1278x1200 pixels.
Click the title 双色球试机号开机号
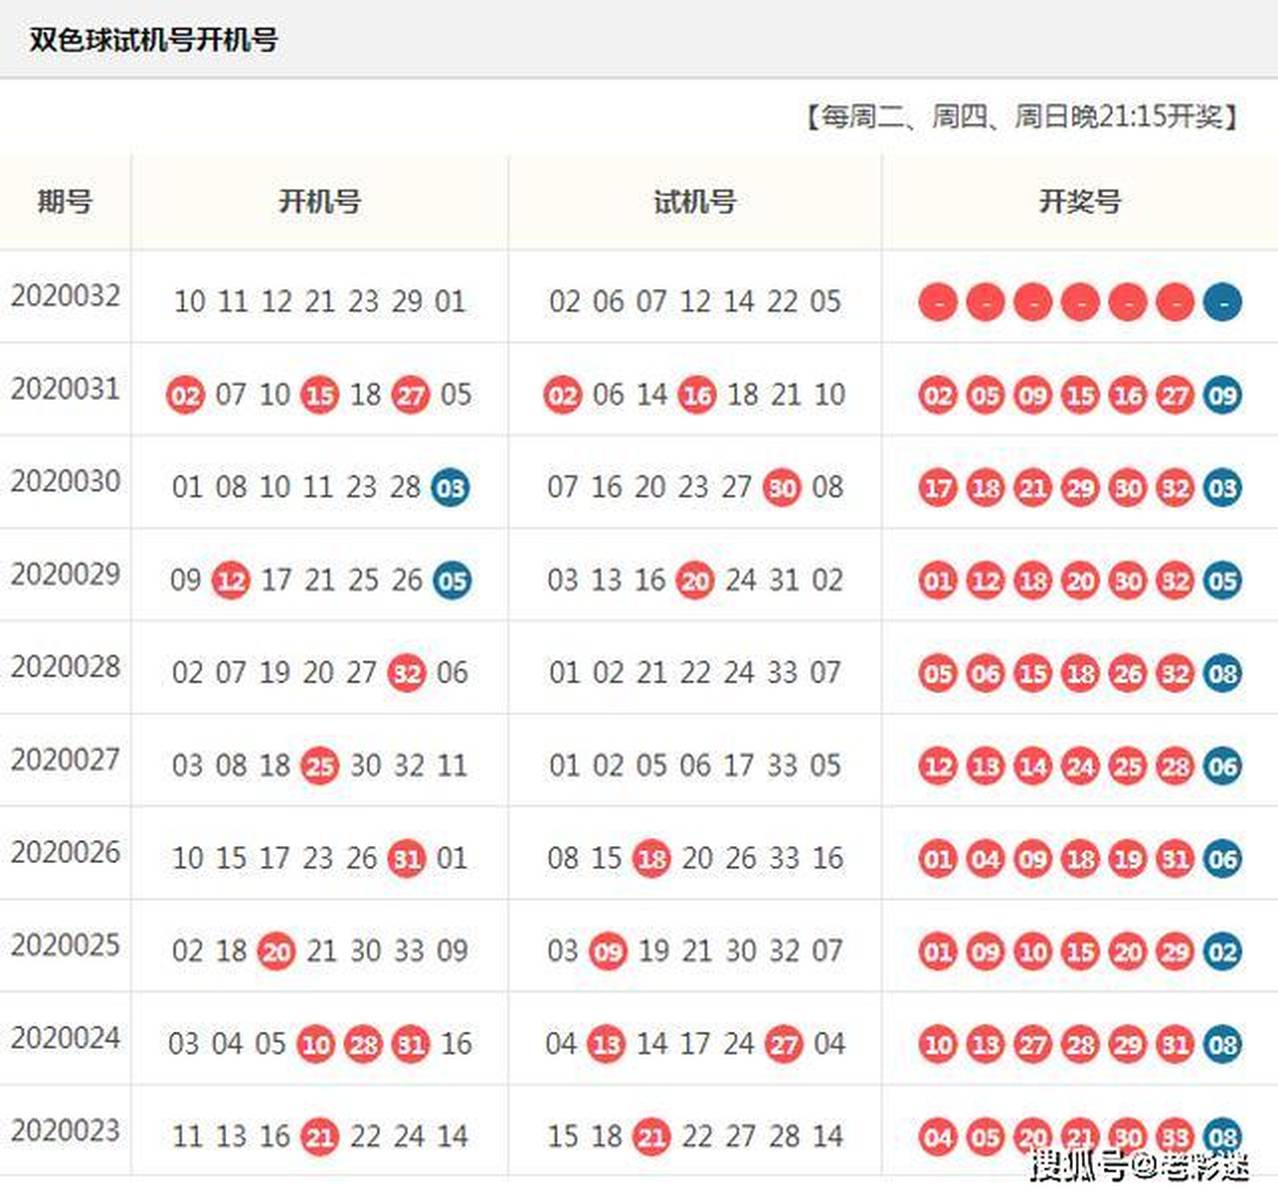pos(153,40)
